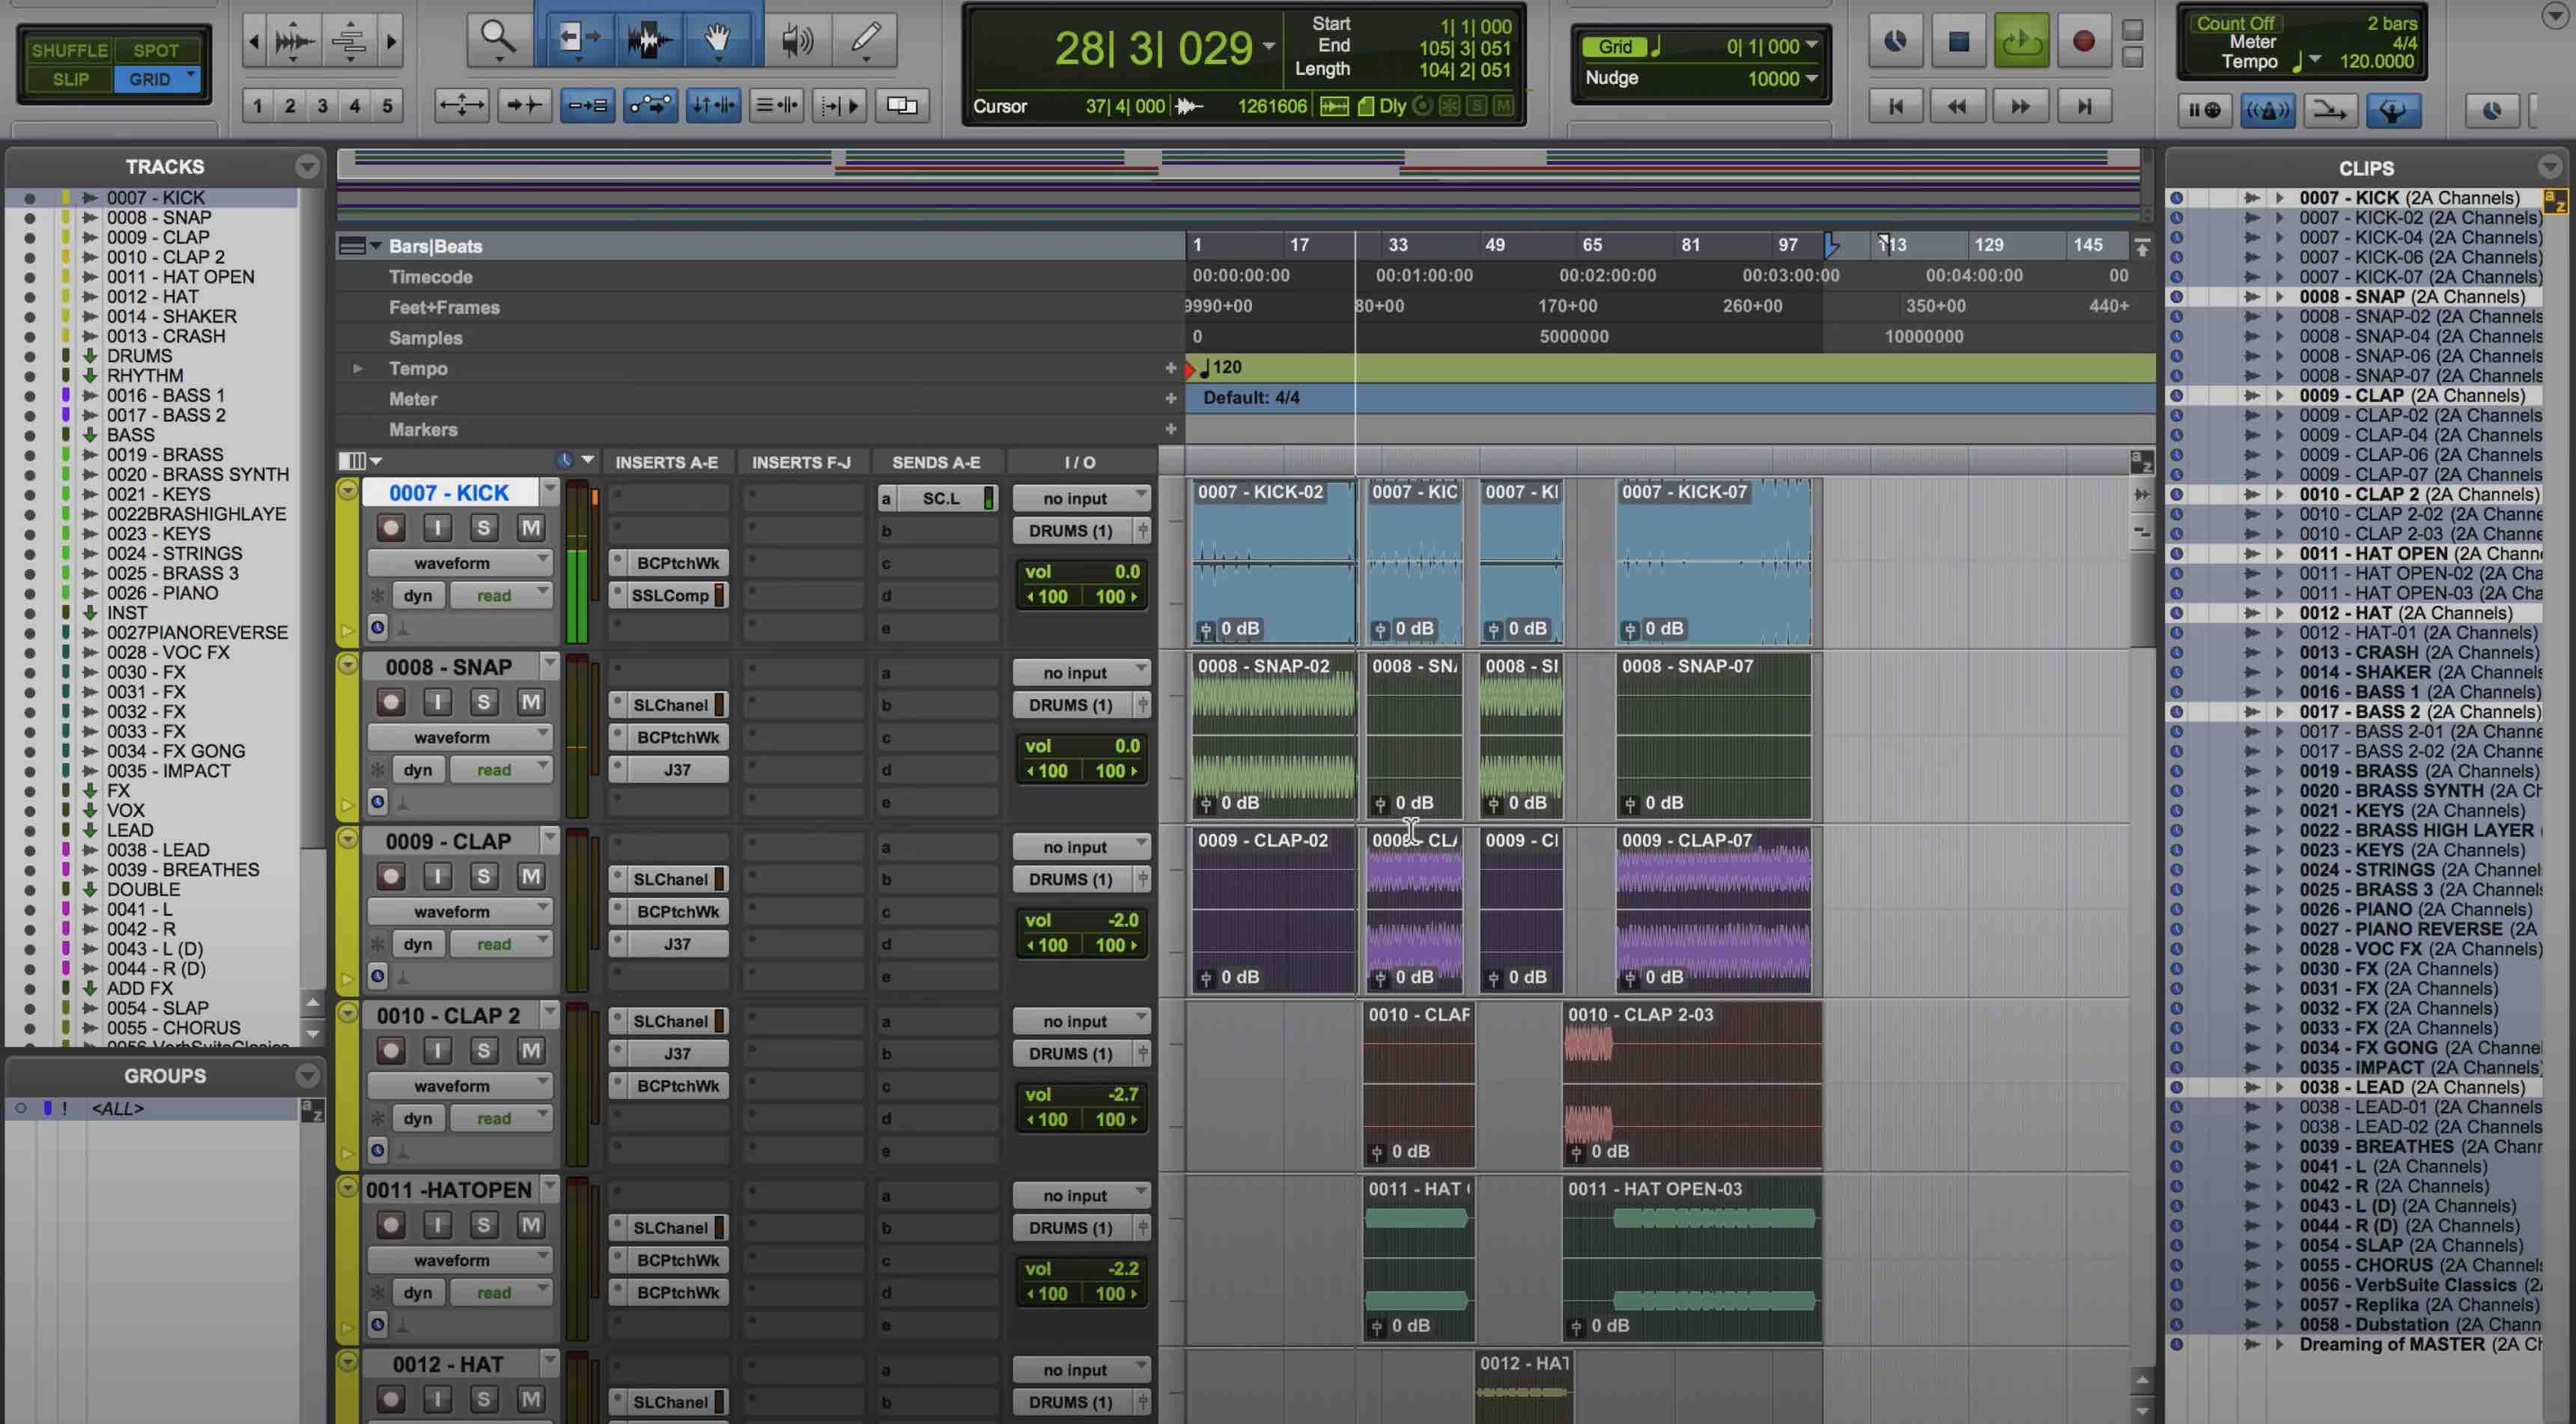
Task: Select the Selector waveform tool
Action: [648, 40]
